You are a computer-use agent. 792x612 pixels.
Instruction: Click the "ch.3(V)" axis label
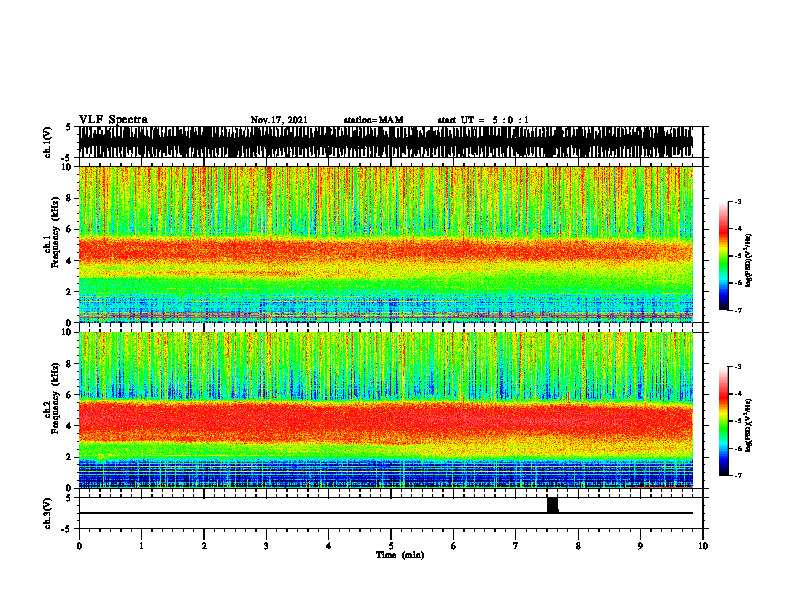pyautogui.click(x=48, y=513)
